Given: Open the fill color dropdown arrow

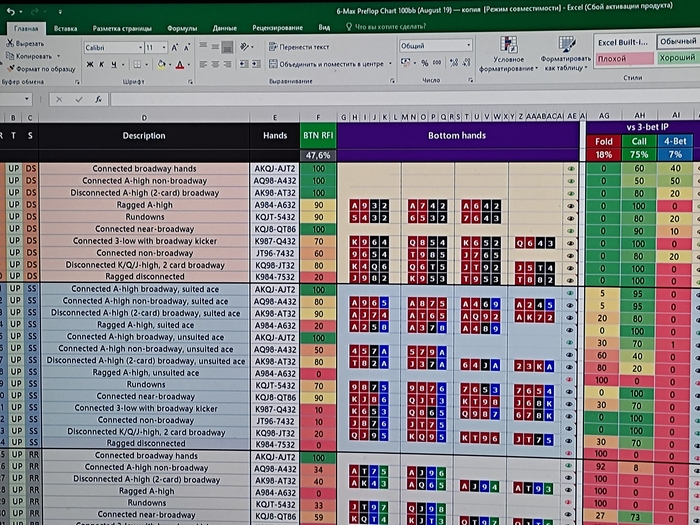Looking at the screenshot, I should click(170, 65).
